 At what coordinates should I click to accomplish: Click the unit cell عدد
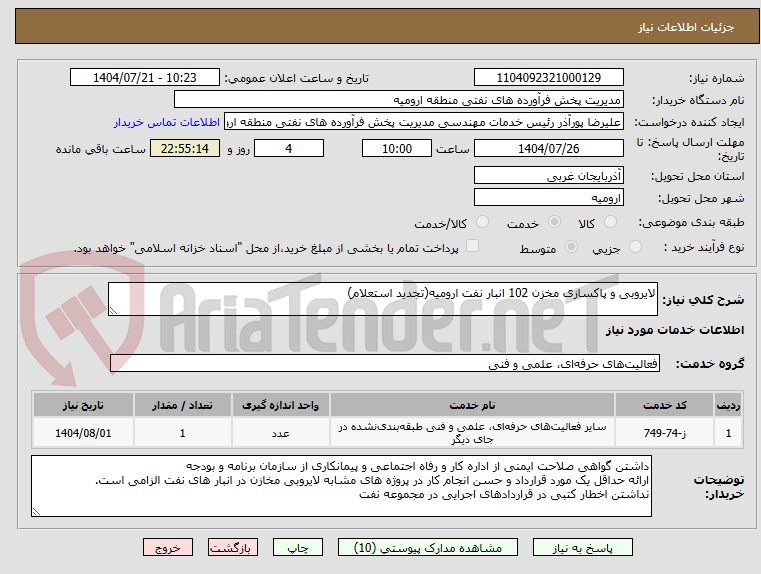coord(281,433)
